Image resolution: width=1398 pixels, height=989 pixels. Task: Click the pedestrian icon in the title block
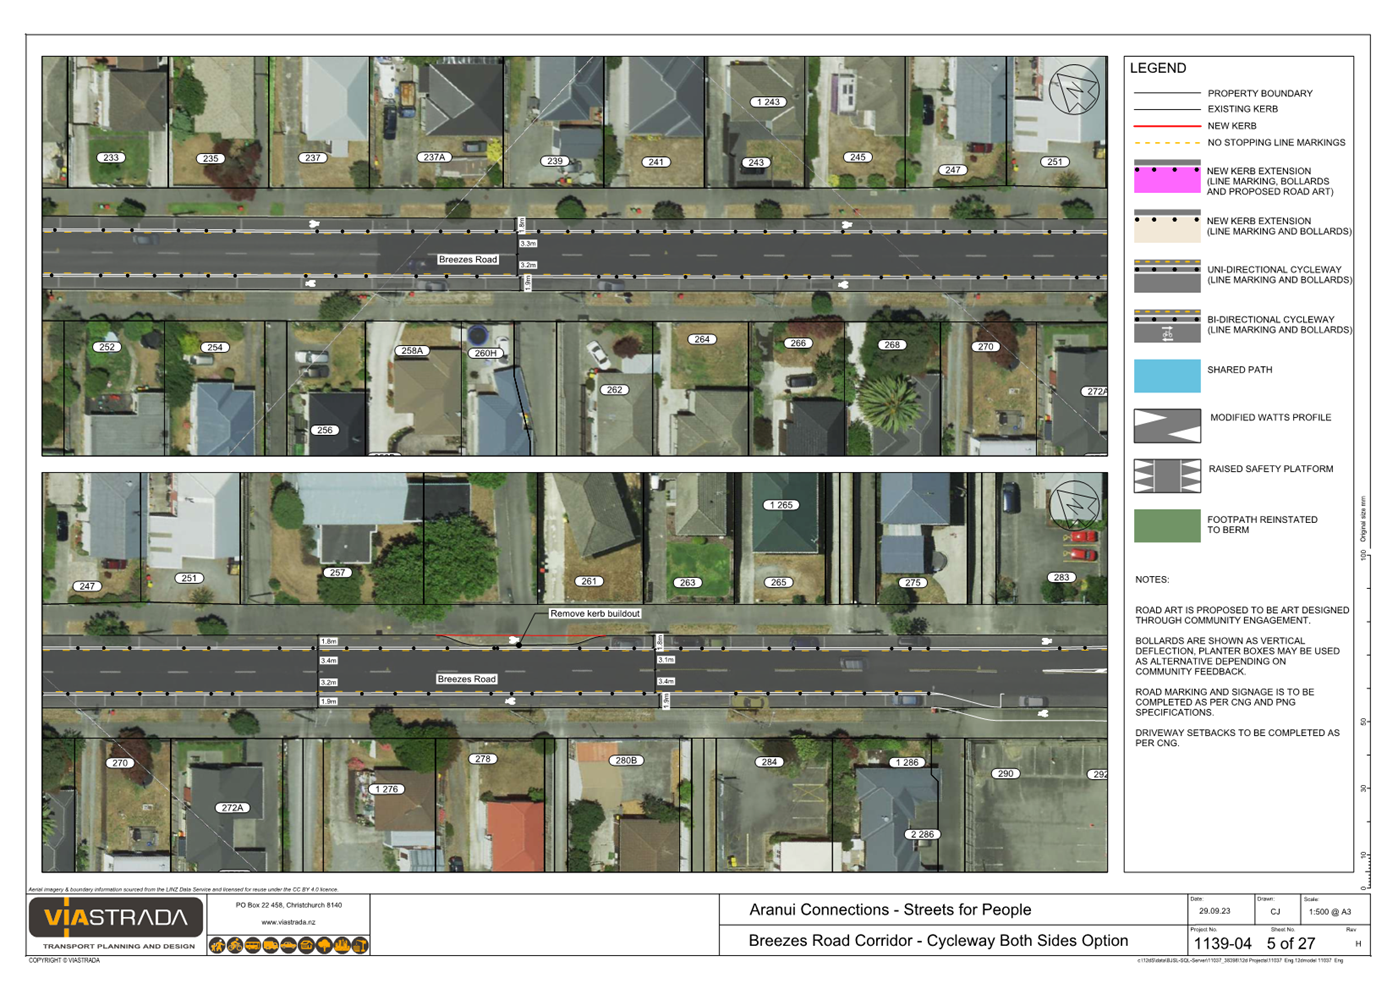[217, 945]
